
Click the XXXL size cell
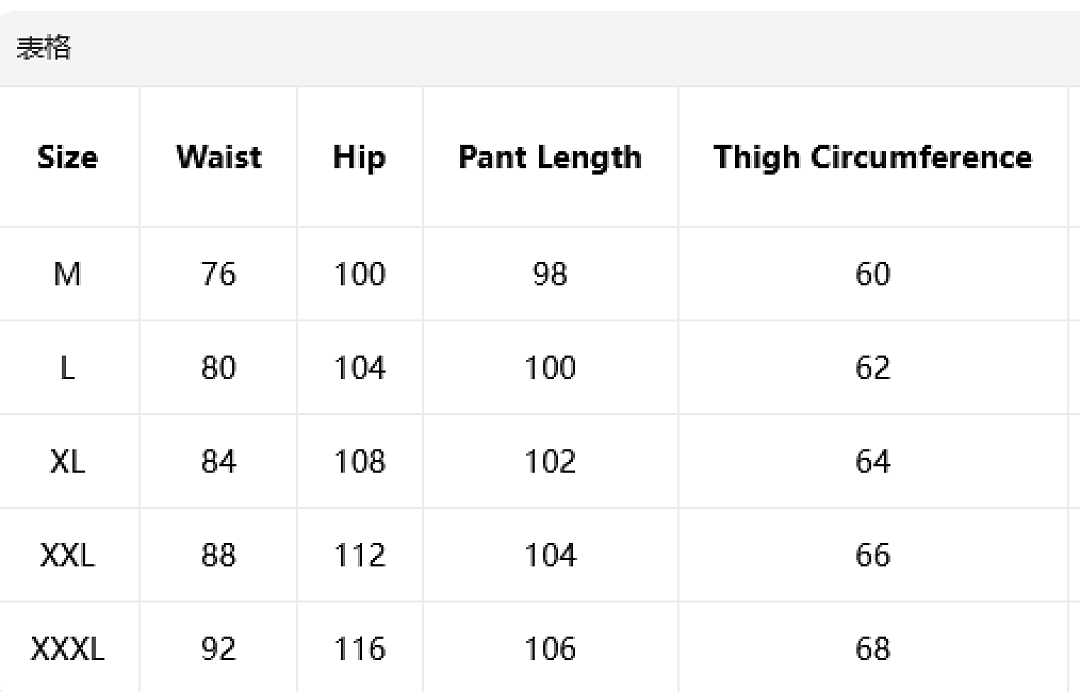[68, 648]
